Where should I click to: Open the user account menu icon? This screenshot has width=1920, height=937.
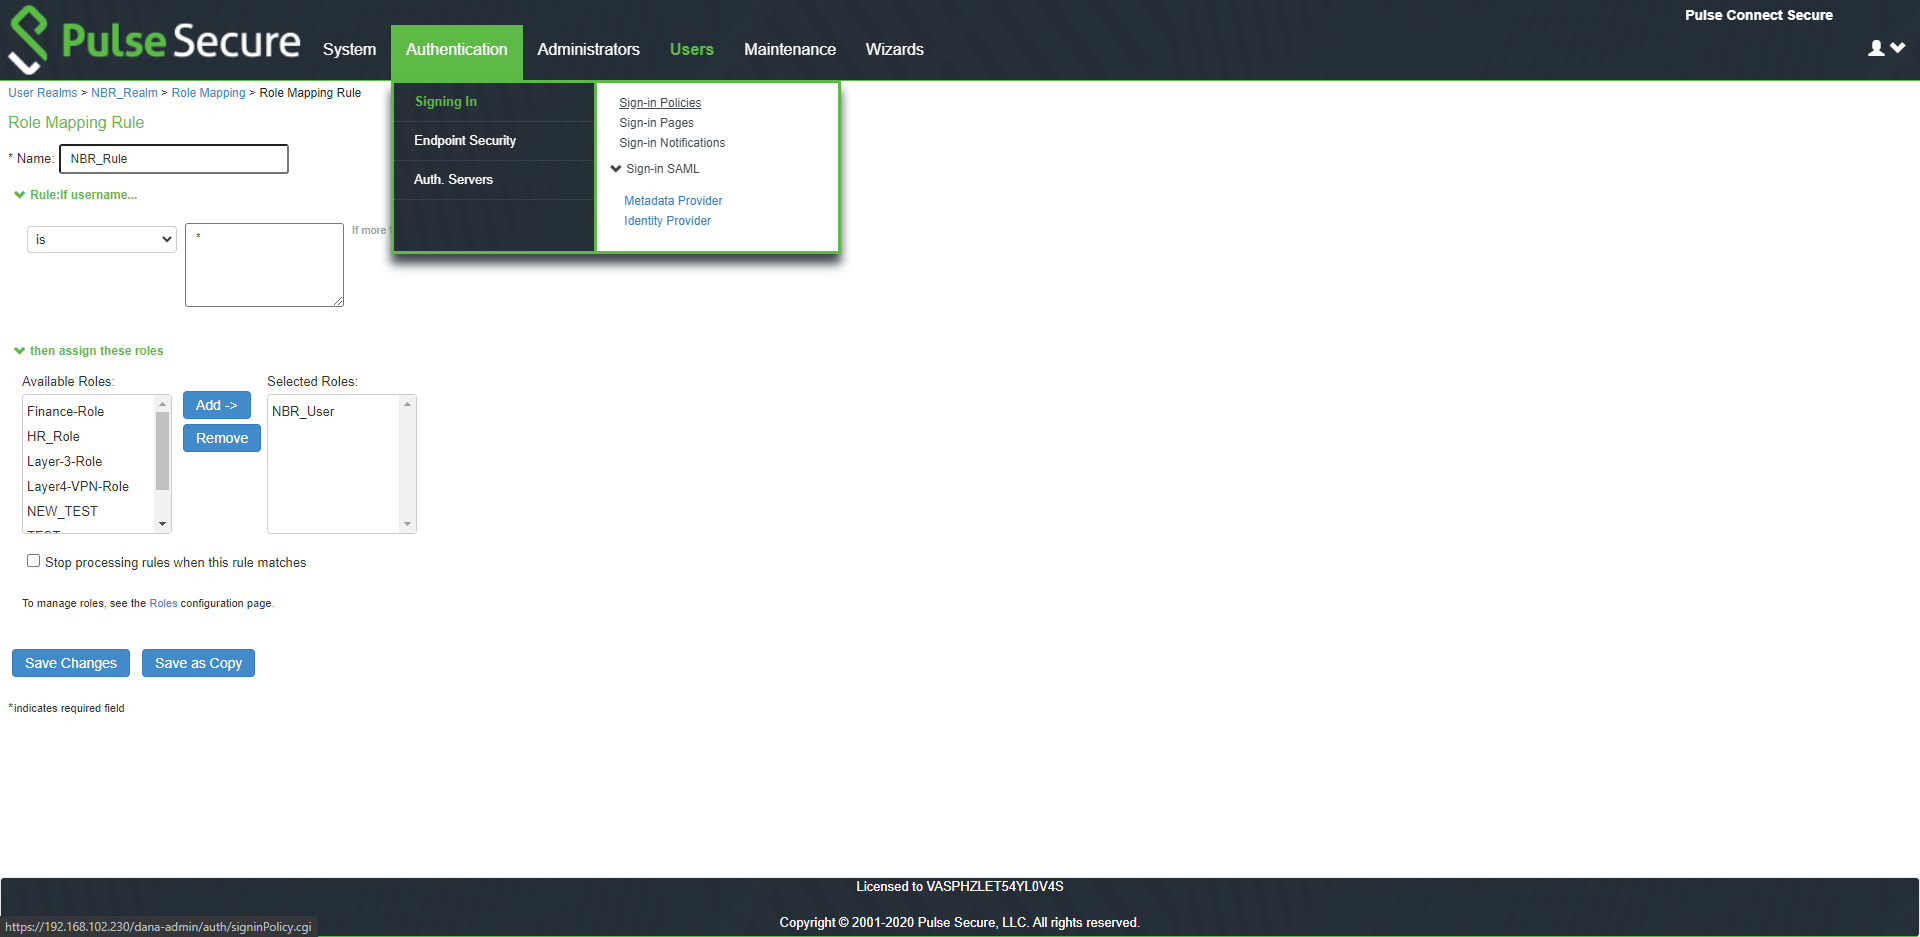(x=1885, y=48)
